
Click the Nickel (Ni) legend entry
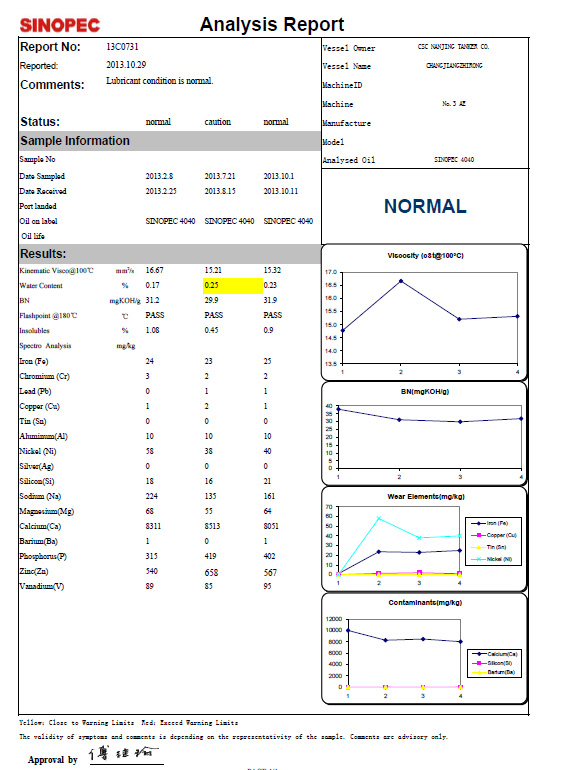click(491, 559)
